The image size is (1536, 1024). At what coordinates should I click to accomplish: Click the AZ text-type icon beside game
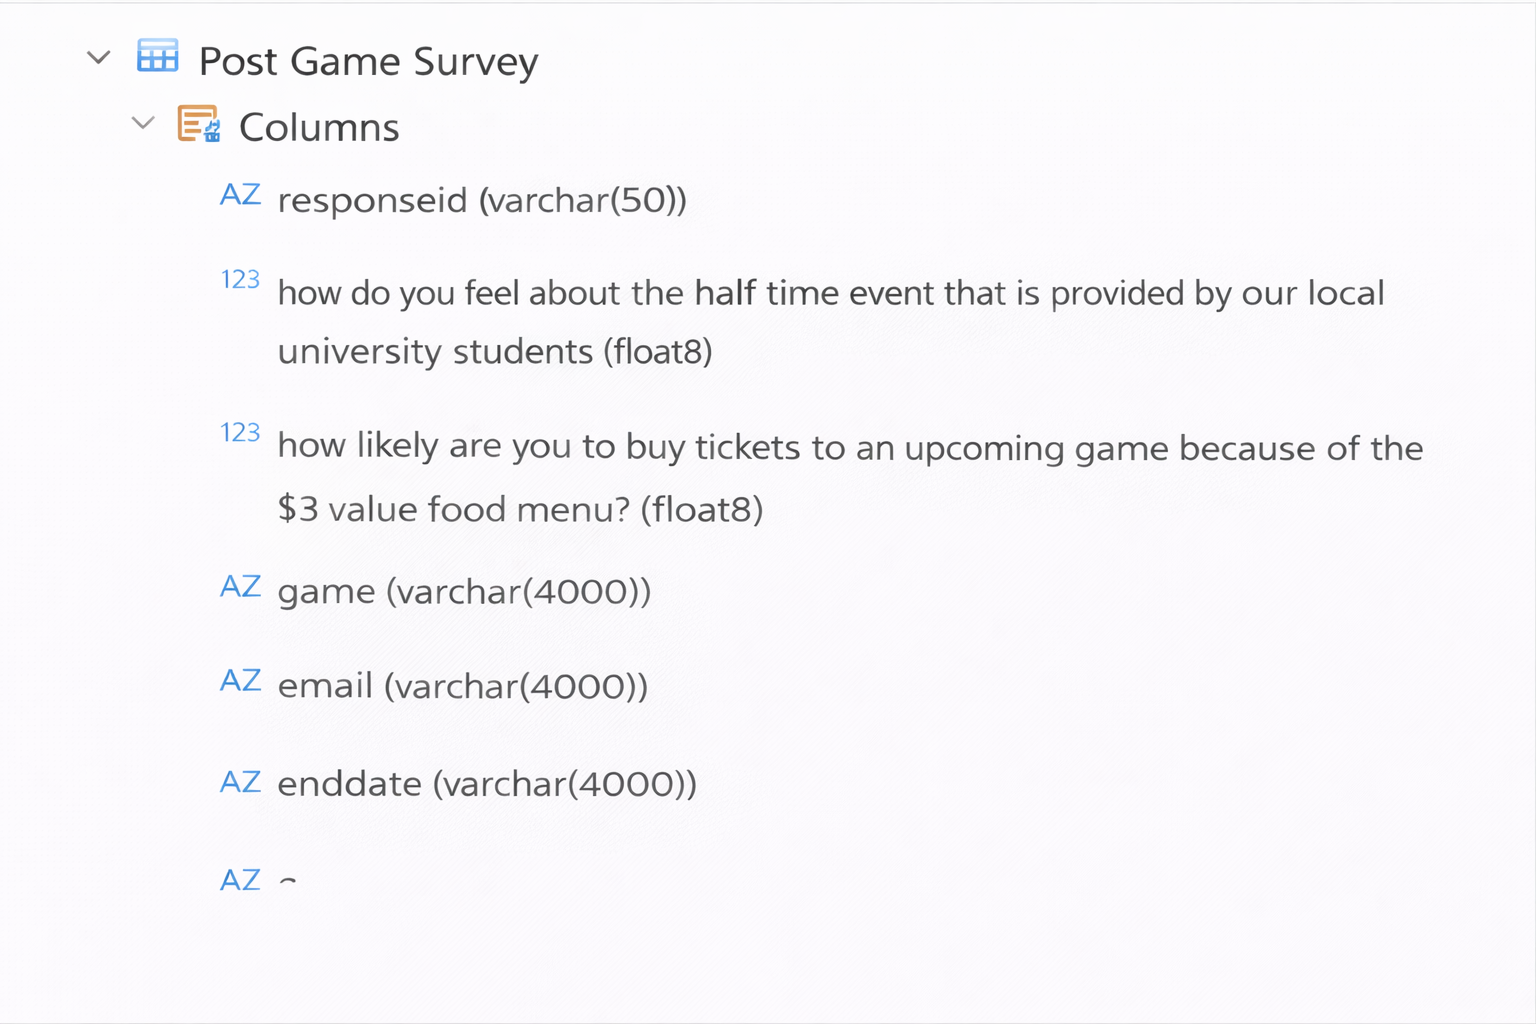240,587
